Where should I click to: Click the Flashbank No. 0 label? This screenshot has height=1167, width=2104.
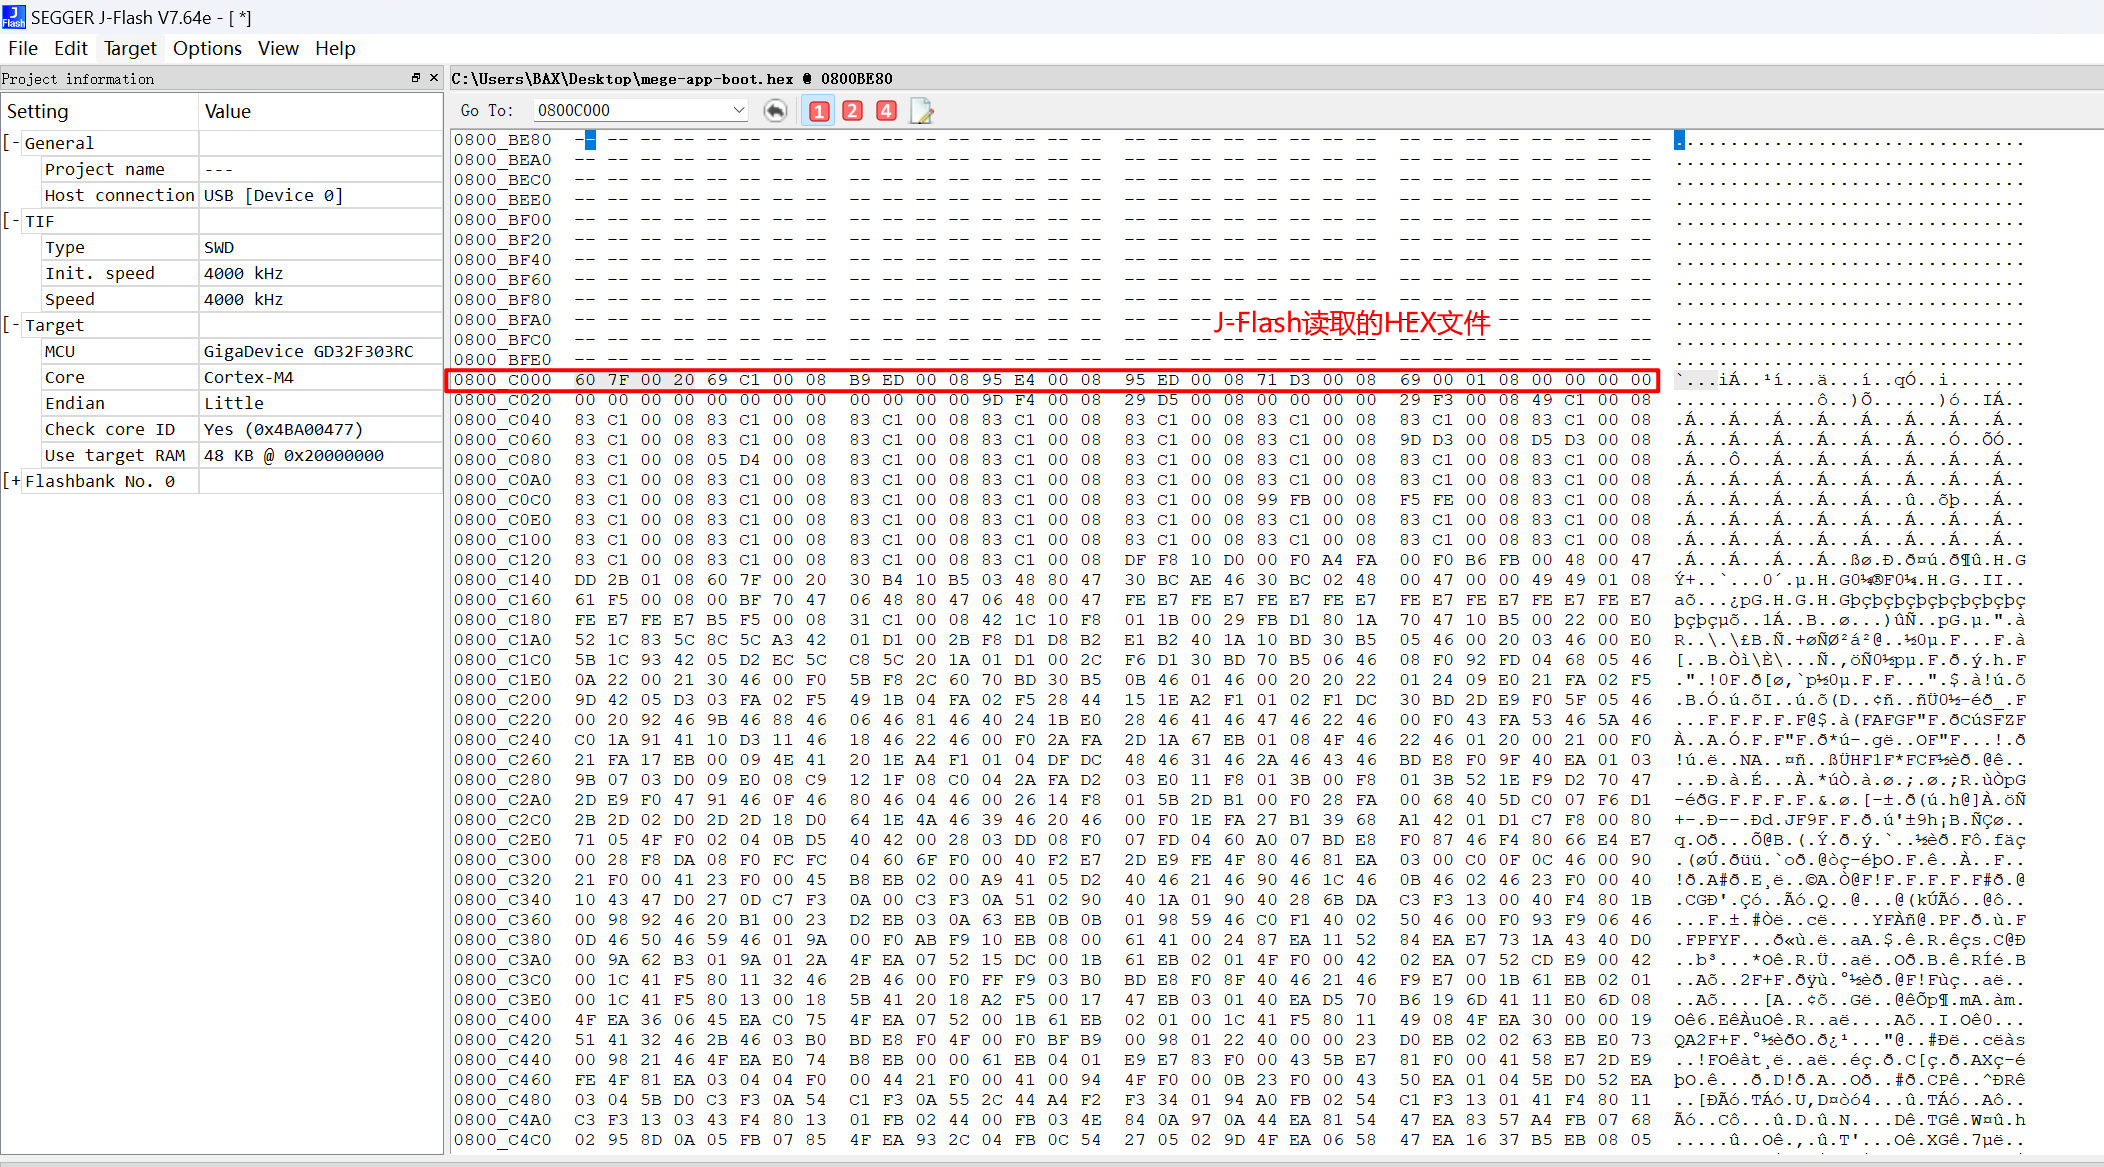[100, 481]
